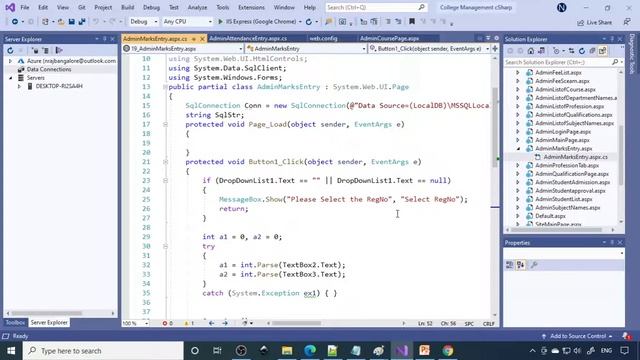Open the Button1_Click member dropdown
The height and width of the screenshot is (360, 640).
(429, 49)
